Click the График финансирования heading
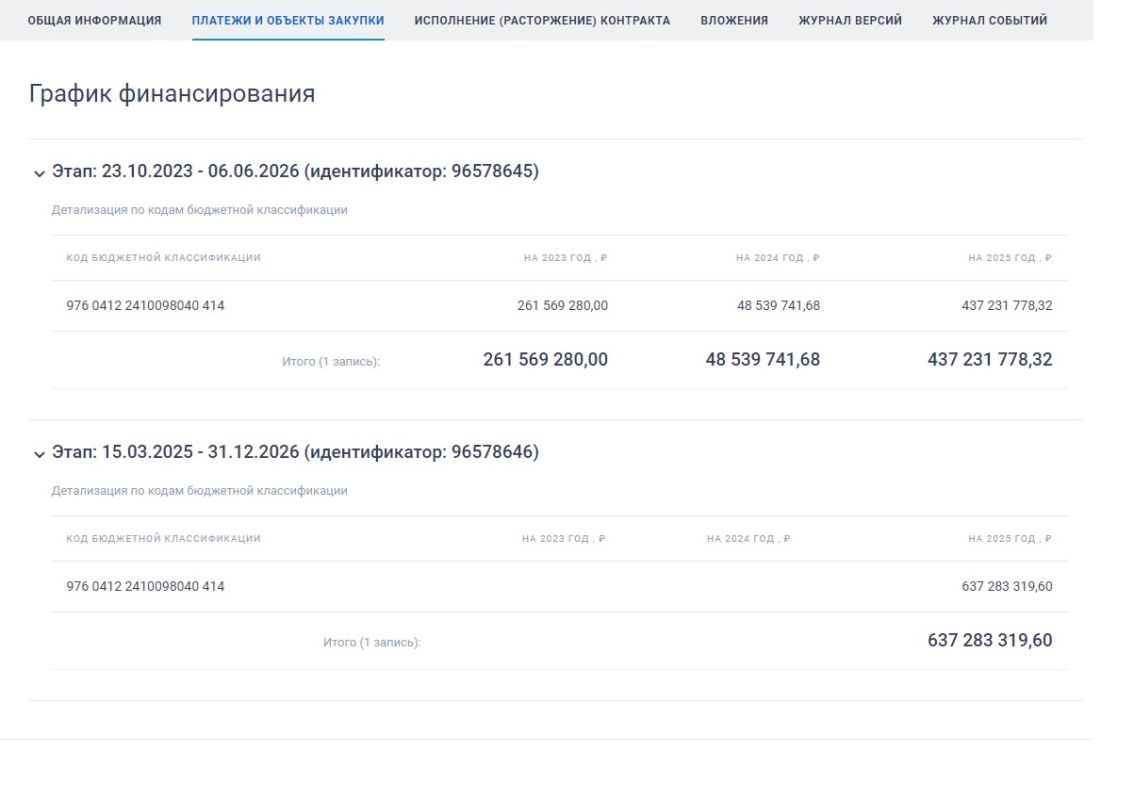Viewport: 1134px width, 800px height. coord(172,94)
